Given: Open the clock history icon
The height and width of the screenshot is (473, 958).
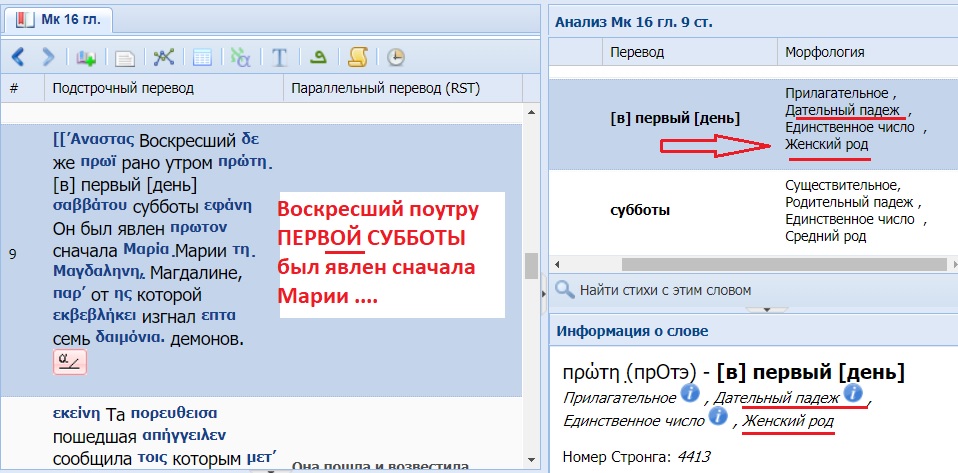Looking at the screenshot, I should (396, 57).
